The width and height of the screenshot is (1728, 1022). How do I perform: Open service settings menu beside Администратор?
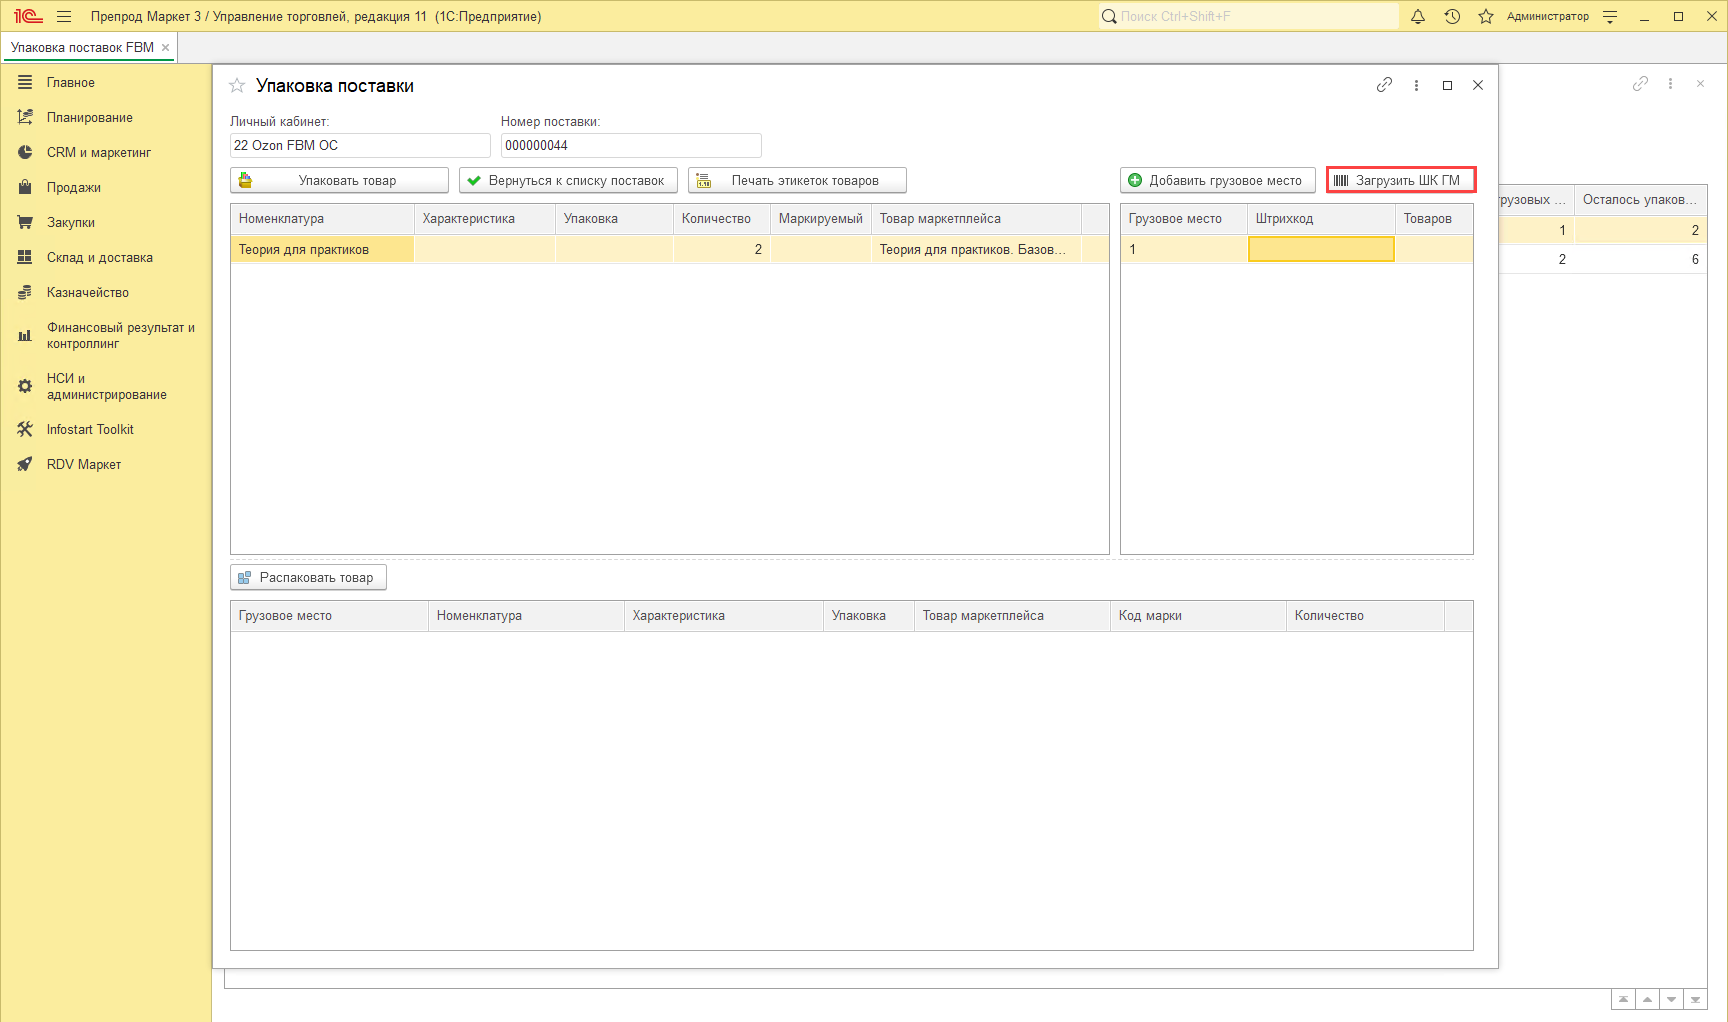tap(1610, 16)
